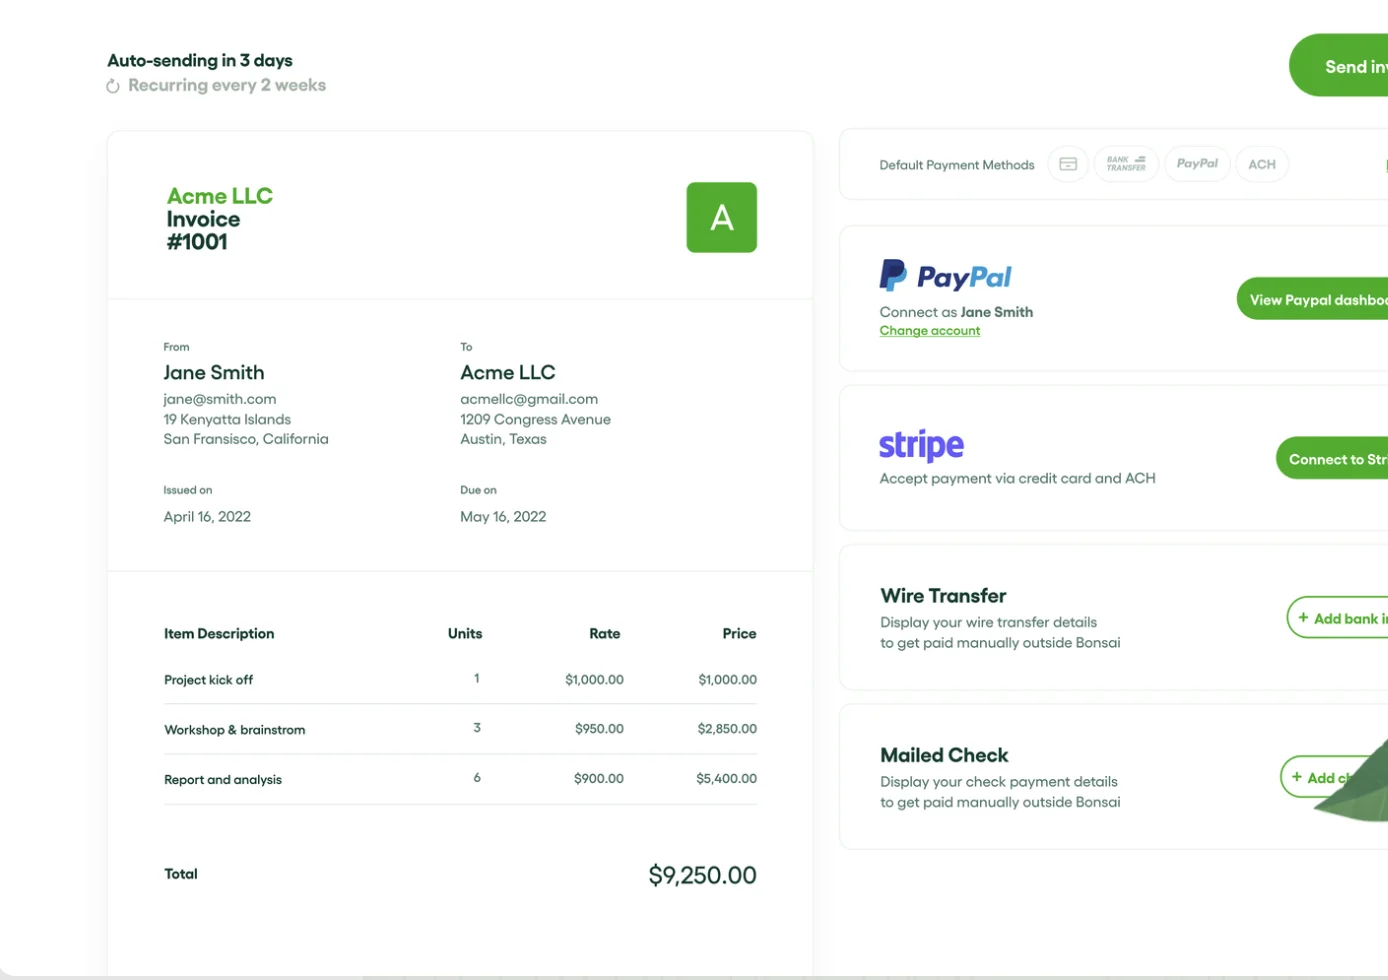Click the Mailed Check heading
This screenshot has width=1388, height=980.
click(944, 755)
